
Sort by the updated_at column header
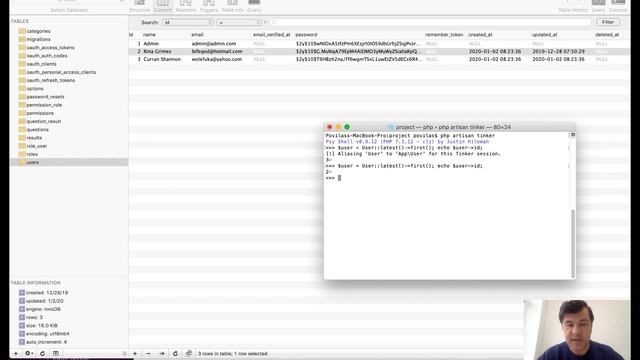544,35
